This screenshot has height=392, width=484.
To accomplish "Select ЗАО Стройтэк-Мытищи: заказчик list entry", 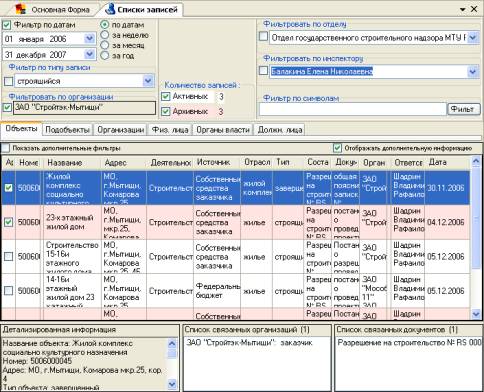I will pos(250,343).
